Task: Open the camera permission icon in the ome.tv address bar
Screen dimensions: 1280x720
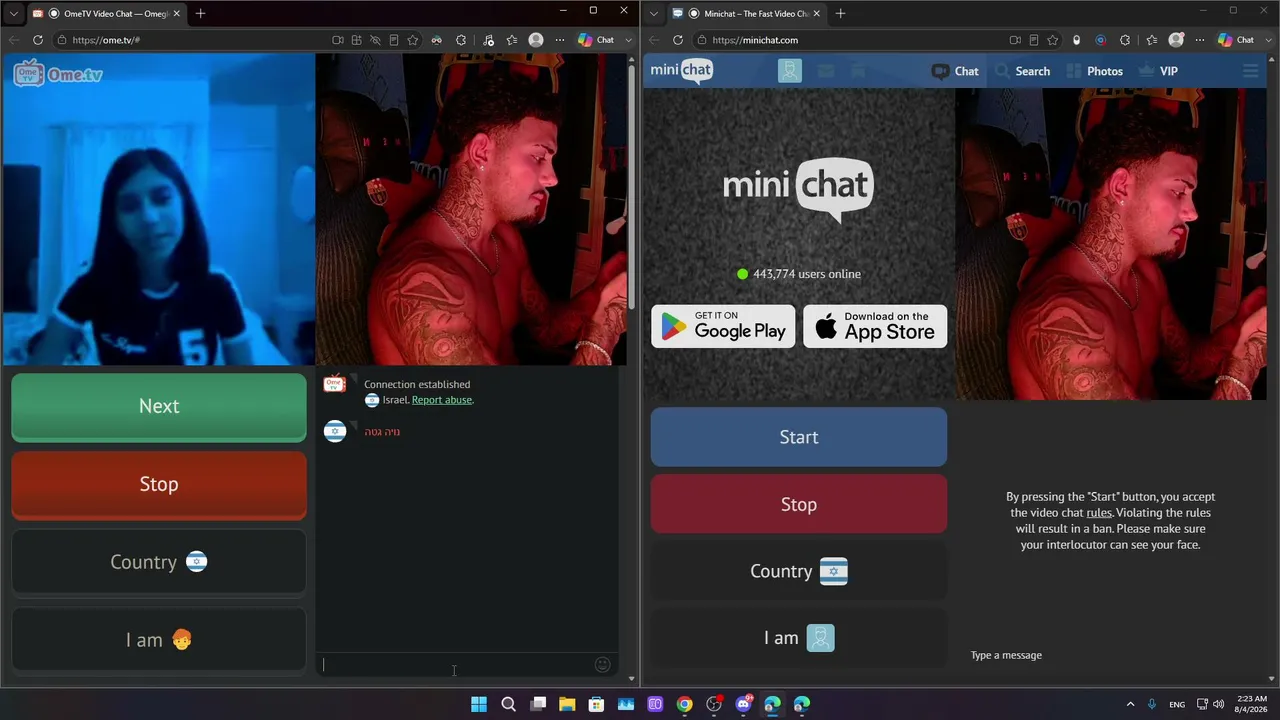Action: 338,40
